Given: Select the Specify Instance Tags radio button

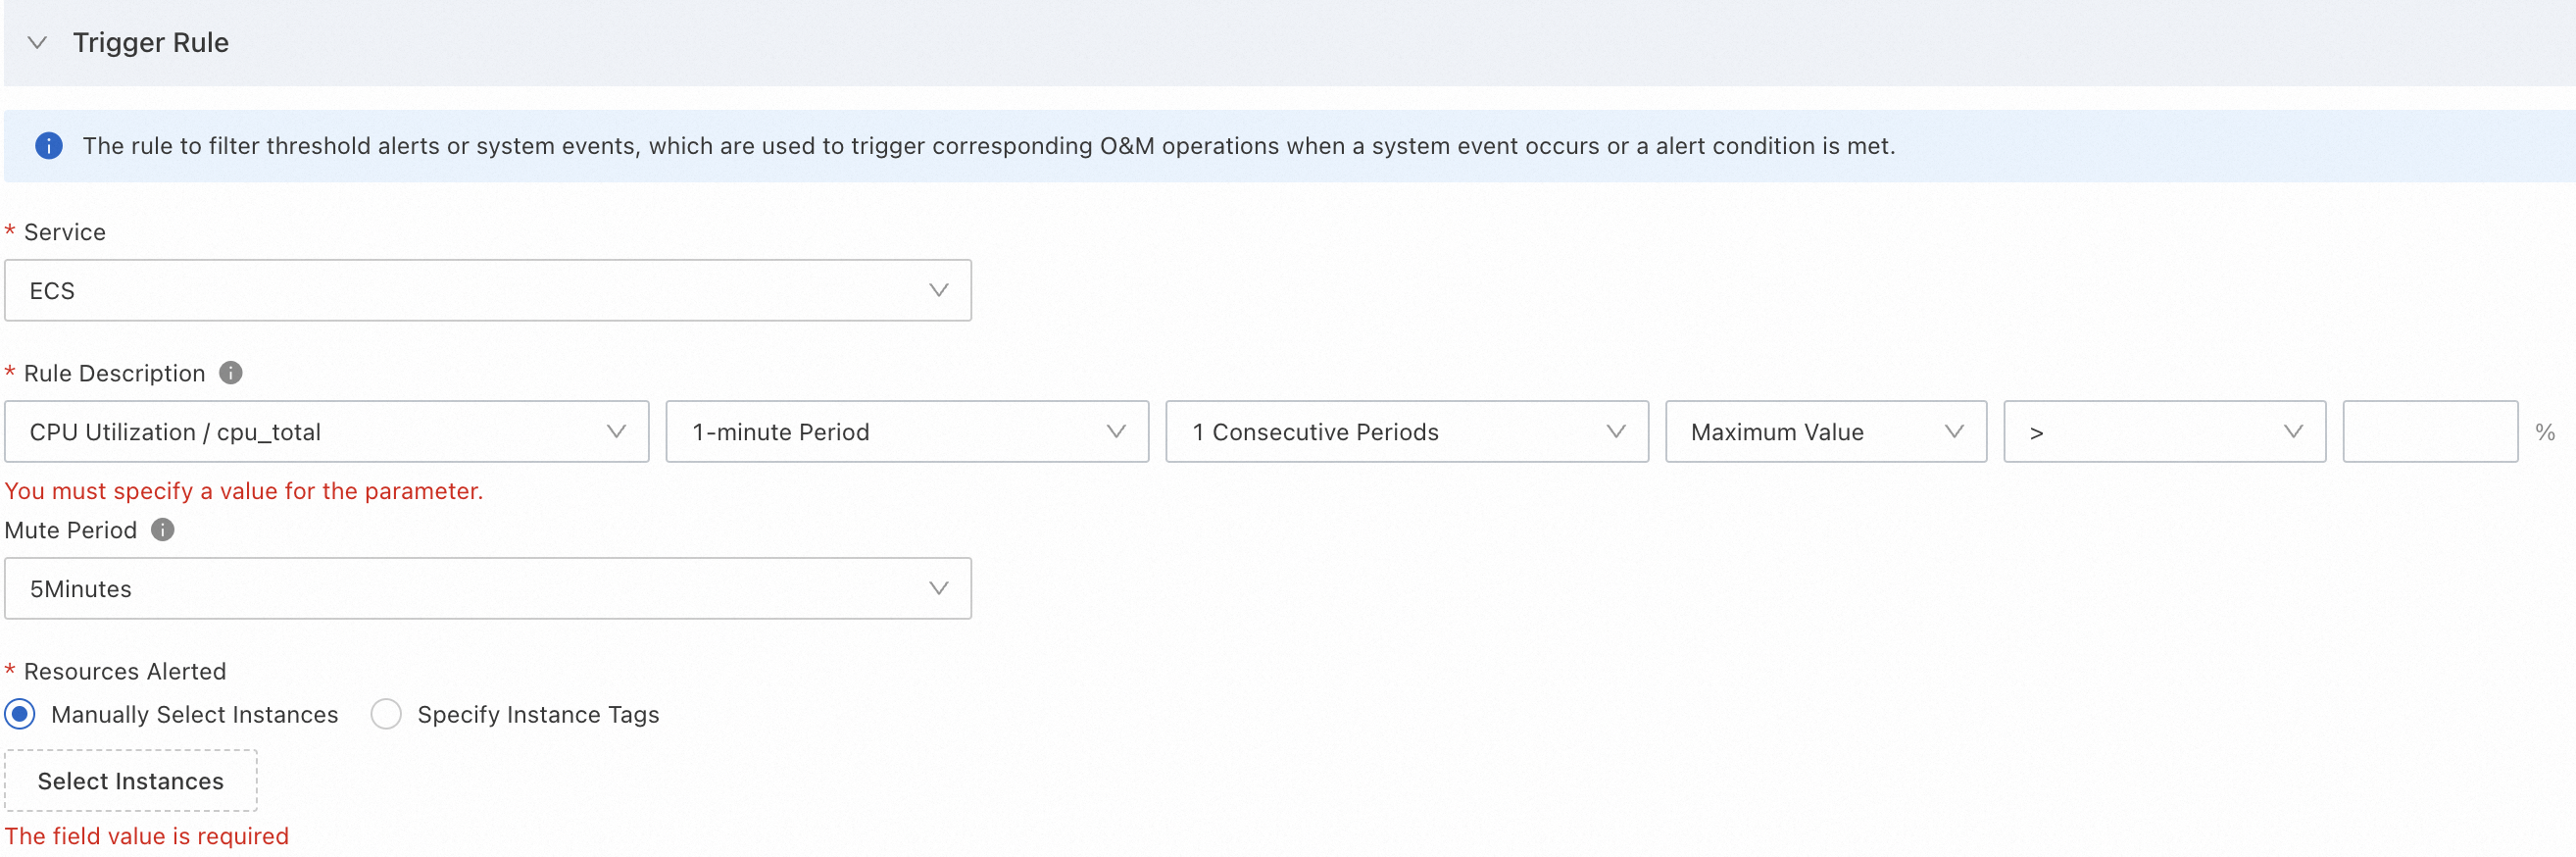Looking at the screenshot, I should (x=386, y=715).
